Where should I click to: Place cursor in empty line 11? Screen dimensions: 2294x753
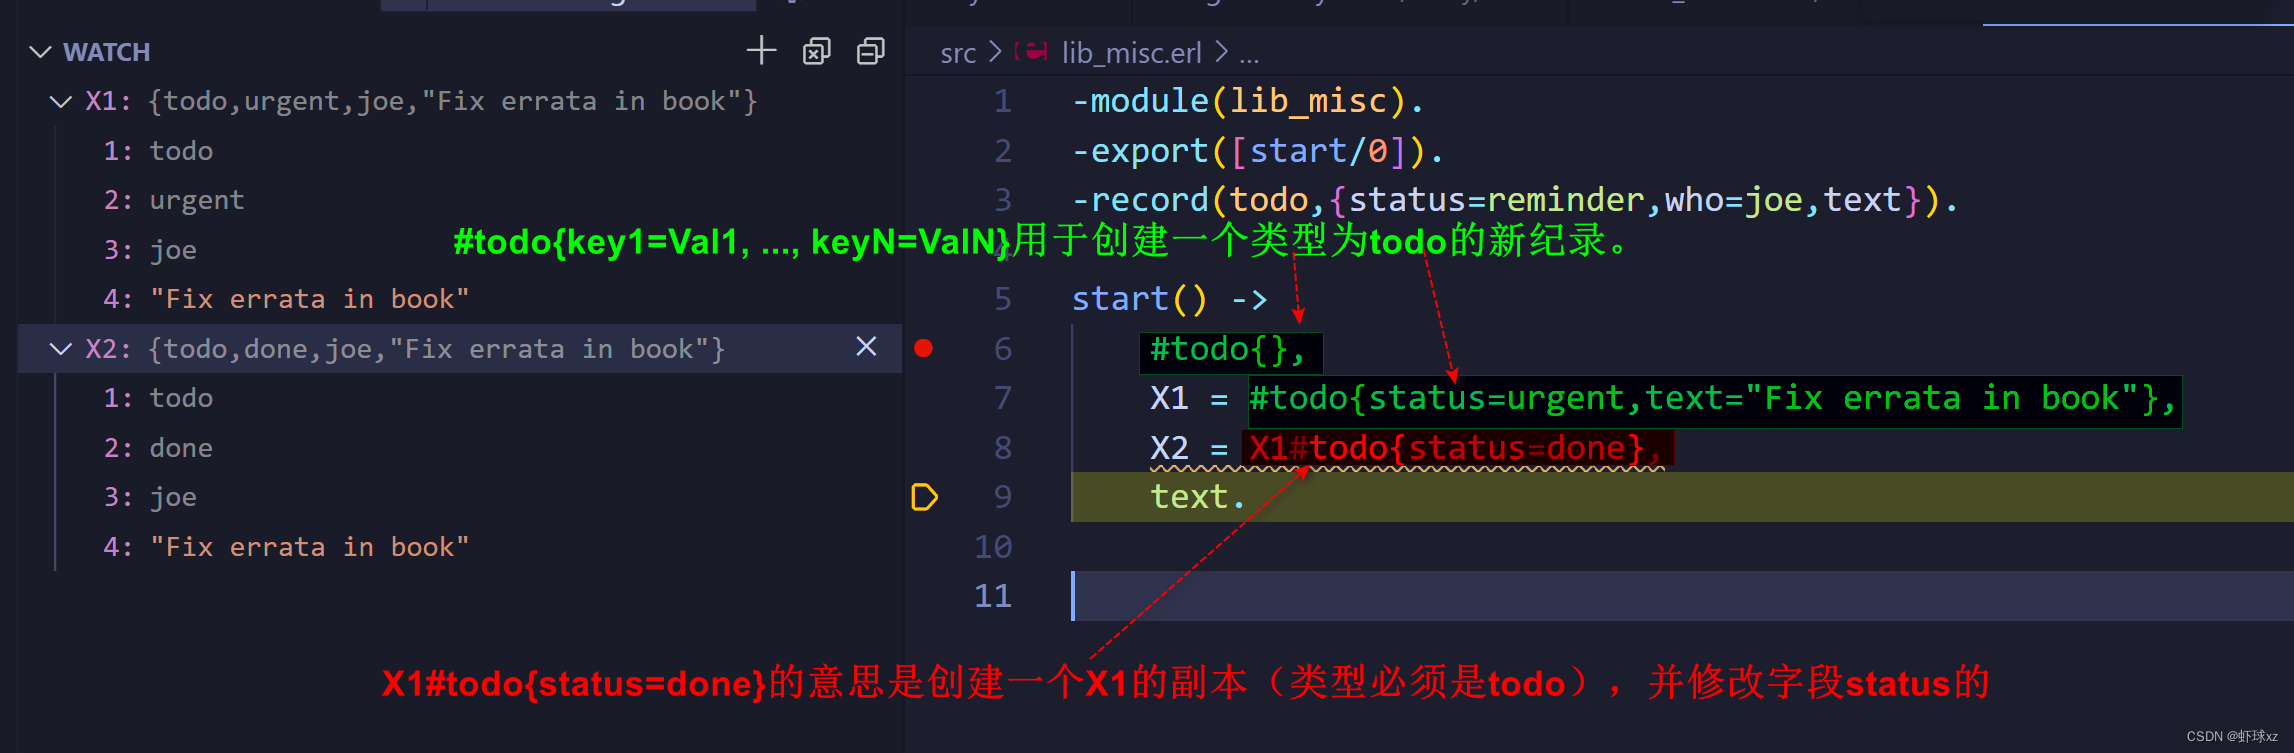[x=1682, y=596]
